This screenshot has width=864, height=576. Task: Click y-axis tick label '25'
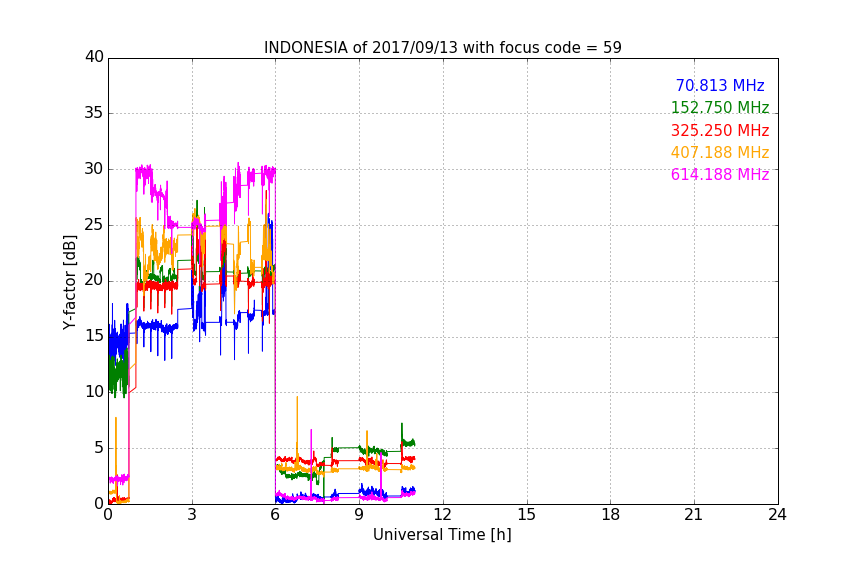coord(94,225)
